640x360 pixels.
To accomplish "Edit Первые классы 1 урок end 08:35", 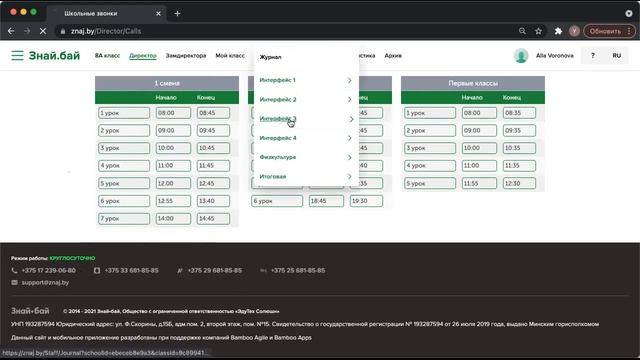I will (519, 113).
